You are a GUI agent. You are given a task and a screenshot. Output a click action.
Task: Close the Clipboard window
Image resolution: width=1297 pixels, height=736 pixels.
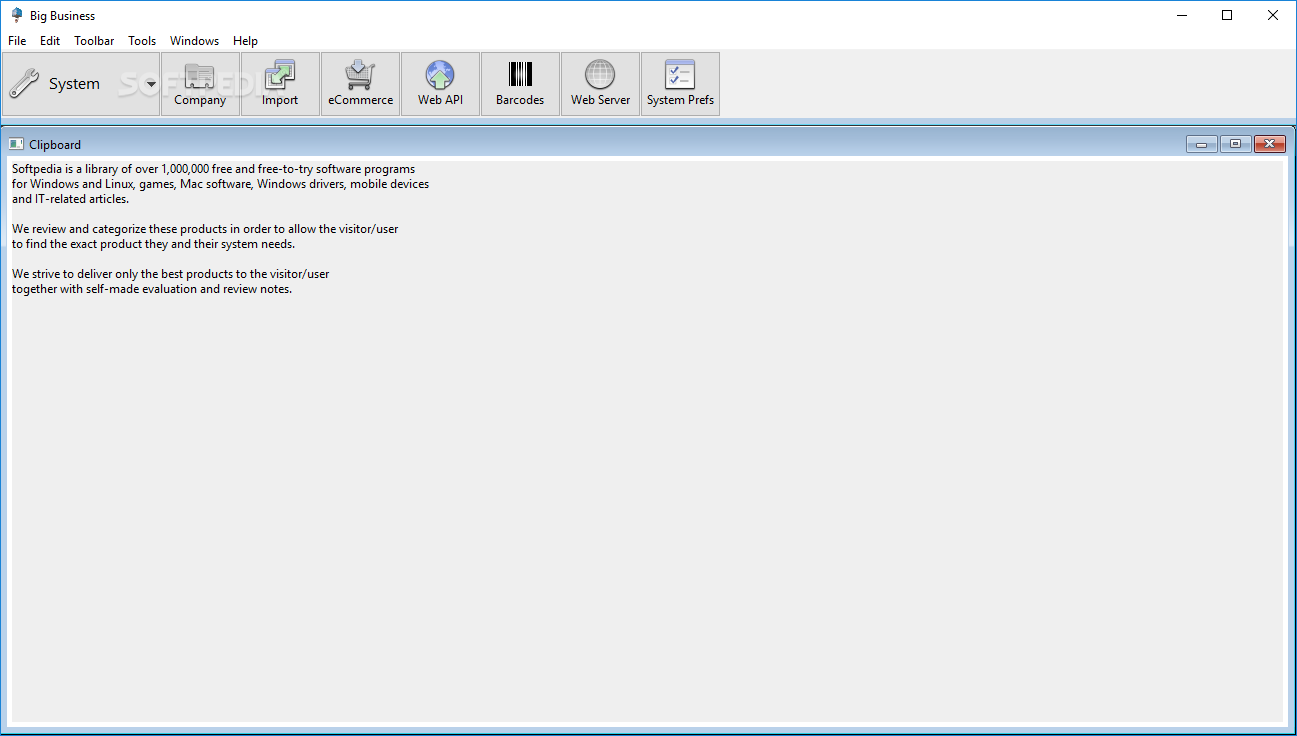(x=1269, y=144)
